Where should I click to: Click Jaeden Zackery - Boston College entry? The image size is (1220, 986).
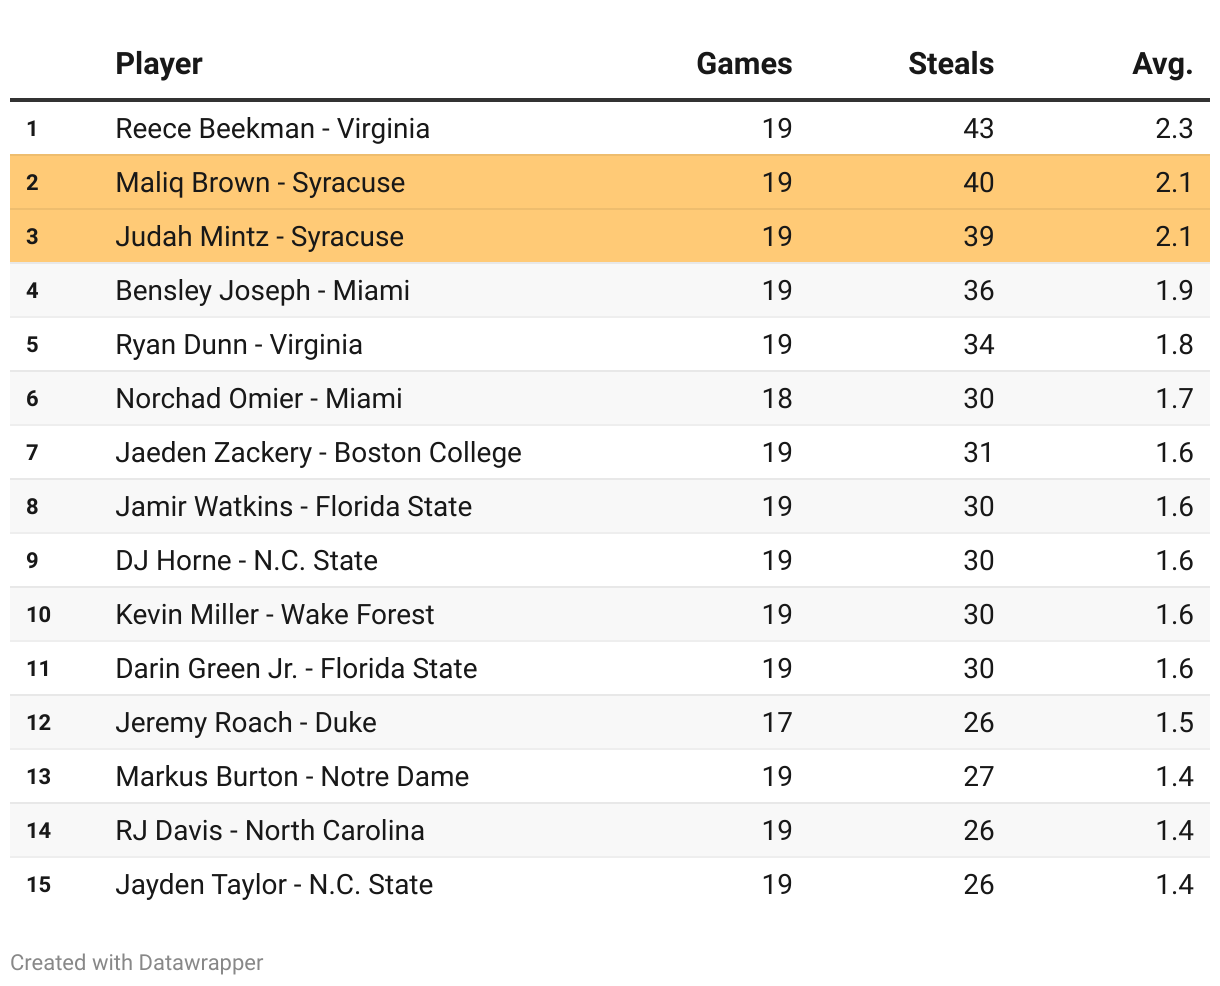(318, 453)
